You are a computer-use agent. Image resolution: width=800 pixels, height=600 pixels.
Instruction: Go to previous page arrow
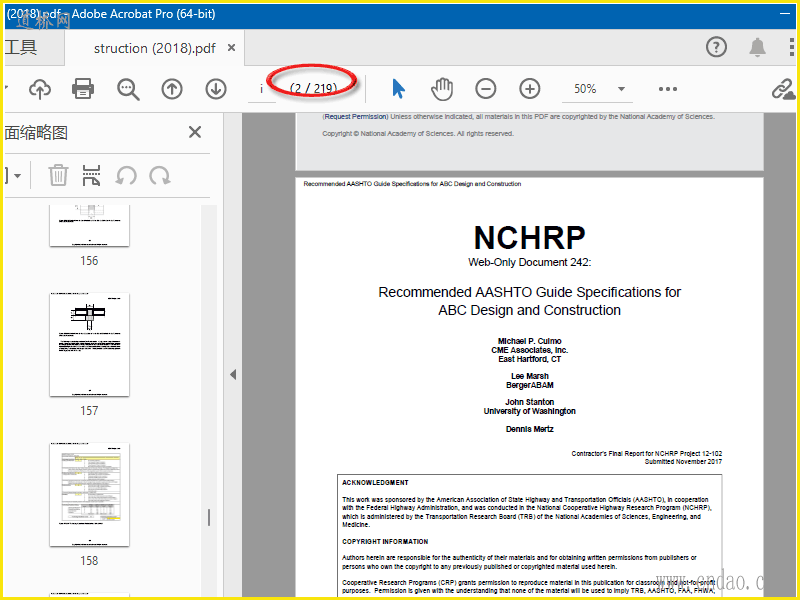[172, 89]
